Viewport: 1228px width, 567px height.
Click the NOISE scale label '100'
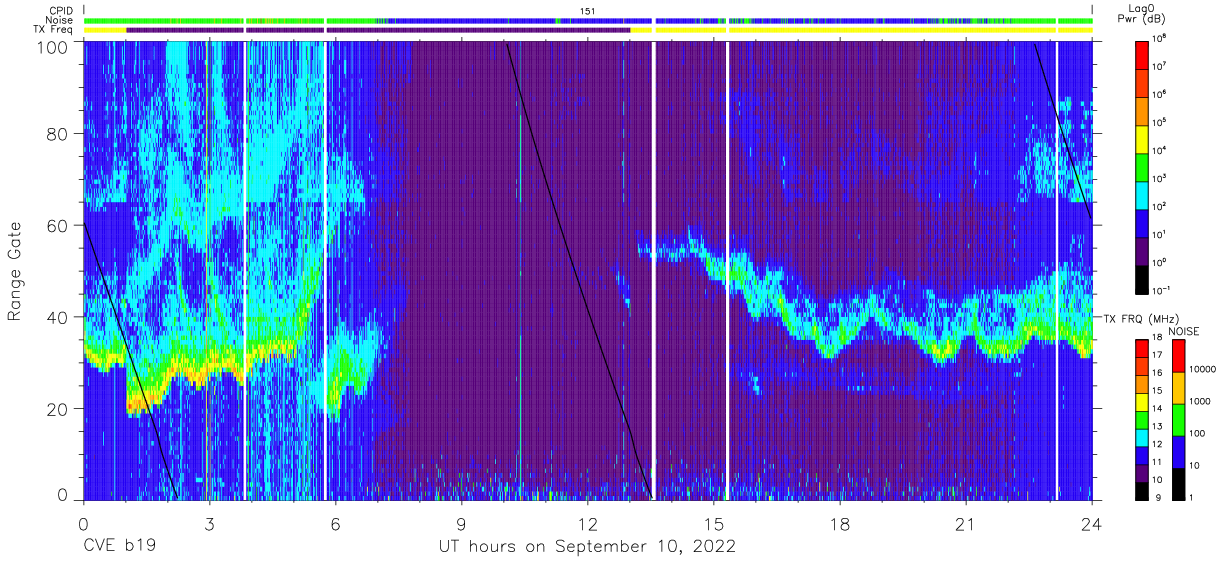pos(1199,435)
